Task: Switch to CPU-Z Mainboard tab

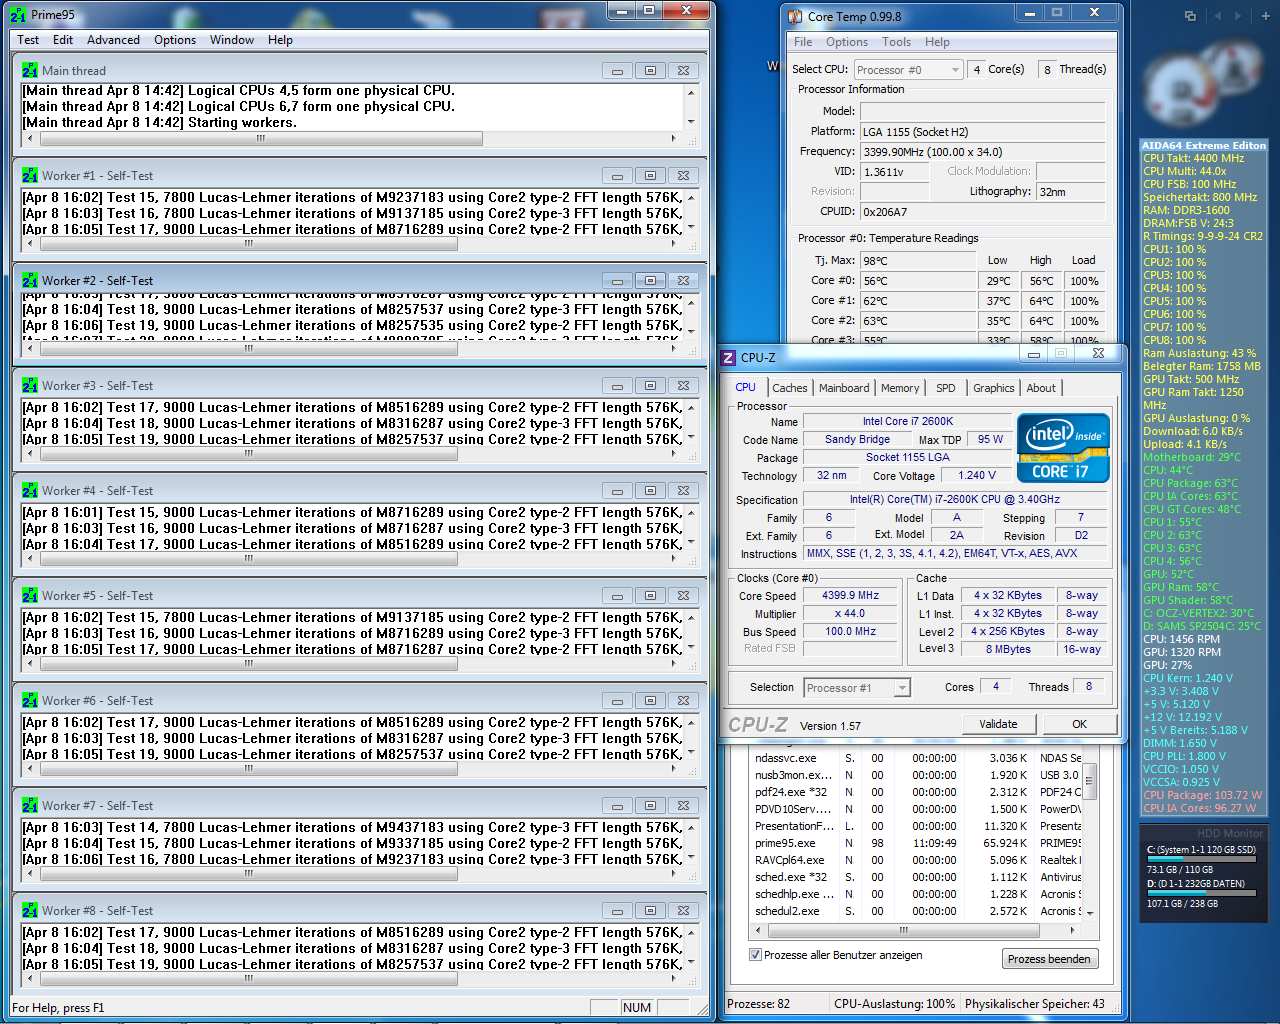Action: pos(844,388)
